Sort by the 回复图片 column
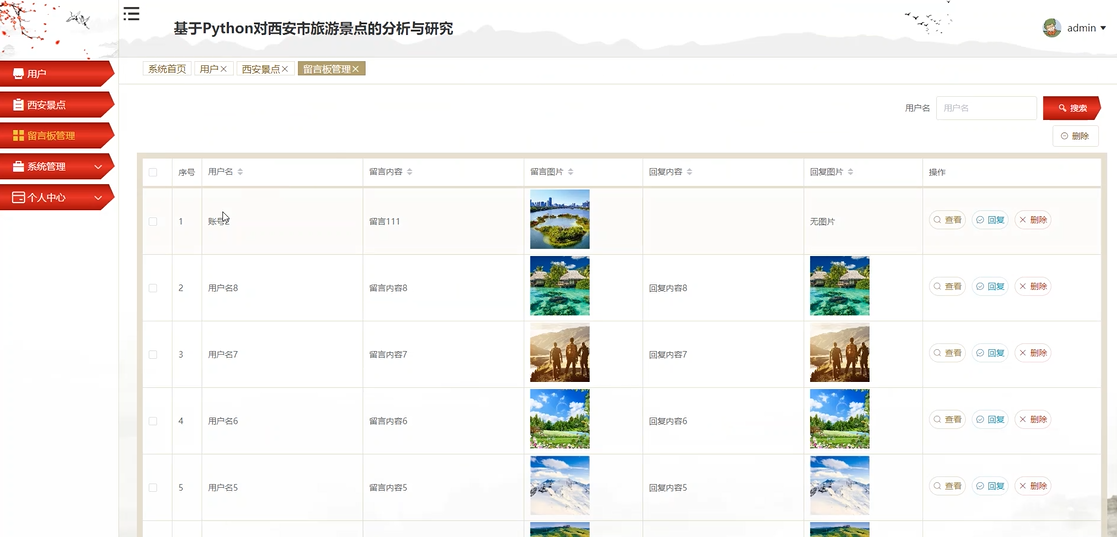 [851, 172]
